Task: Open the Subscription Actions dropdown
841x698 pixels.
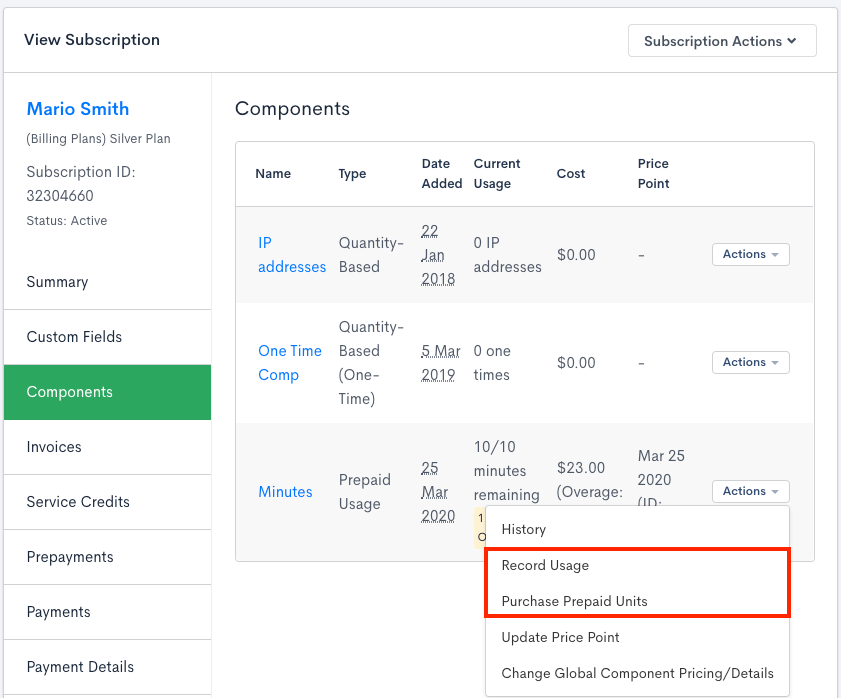Action: [721, 41]
